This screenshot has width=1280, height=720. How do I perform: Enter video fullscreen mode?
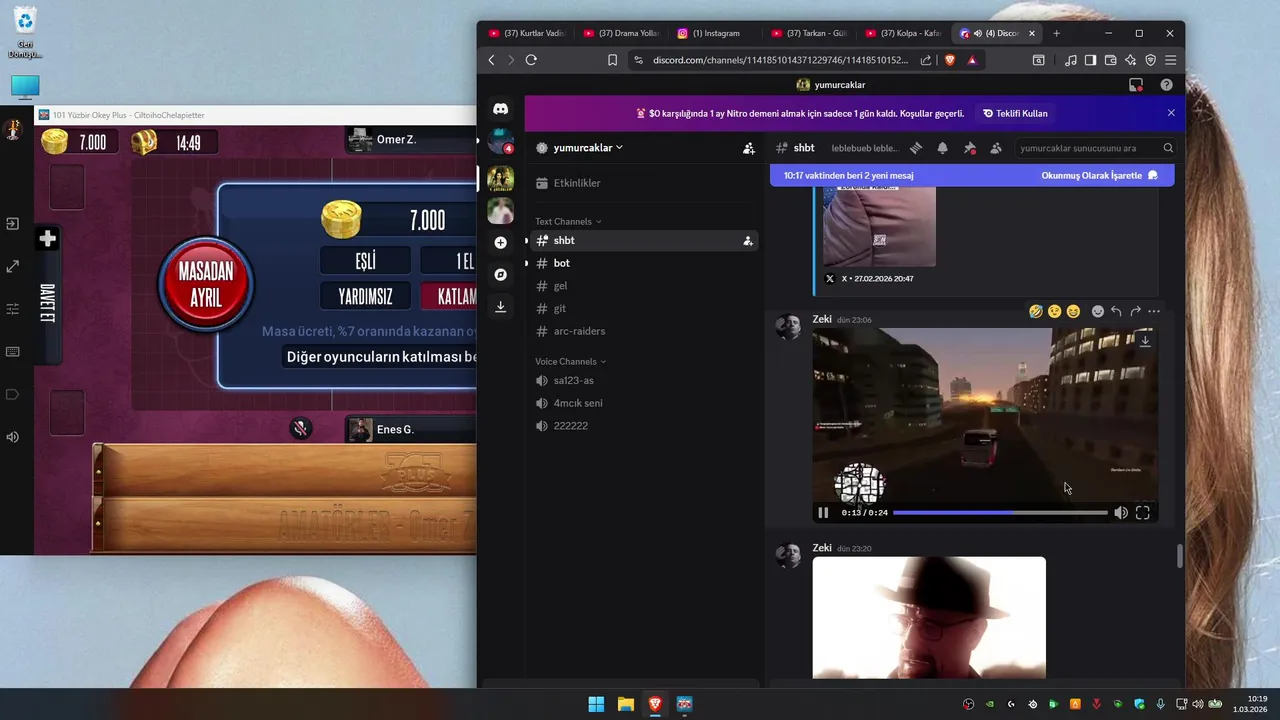click(x=1143, y=512)
